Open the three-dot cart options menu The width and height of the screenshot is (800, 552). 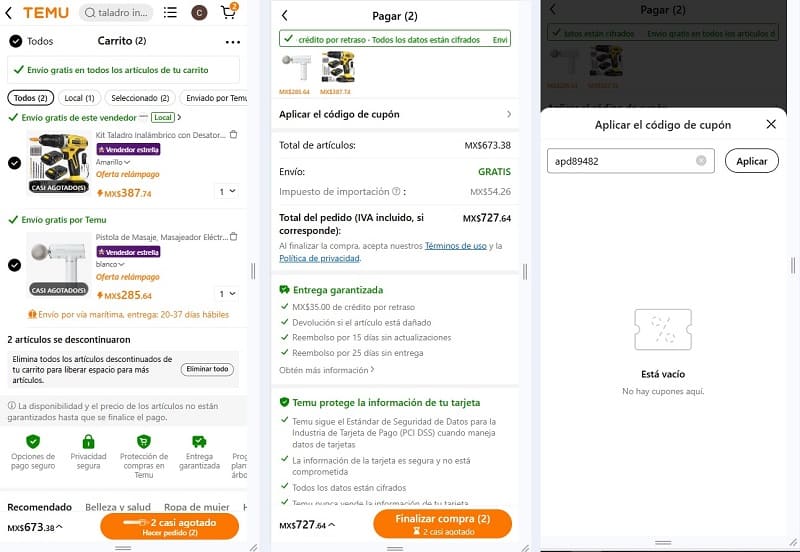point(233,42)
